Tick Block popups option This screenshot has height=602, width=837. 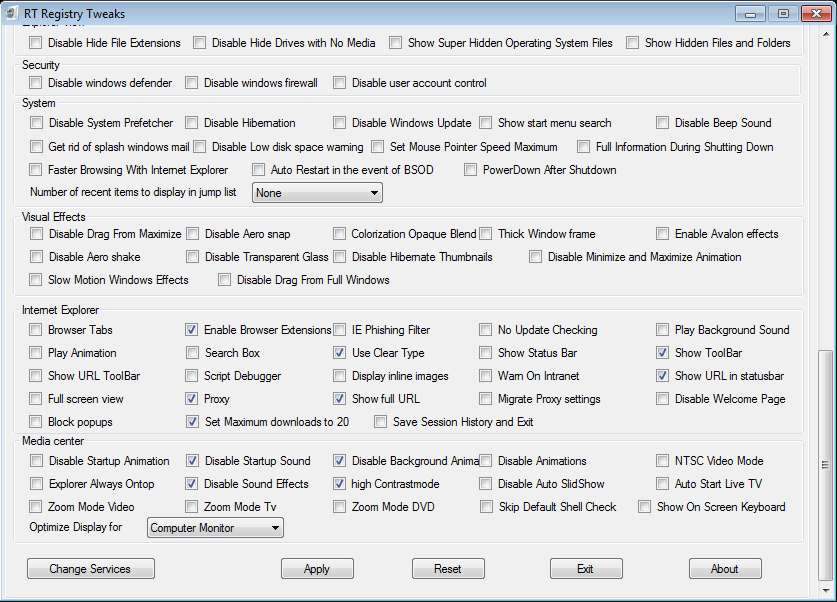[36, 422]
